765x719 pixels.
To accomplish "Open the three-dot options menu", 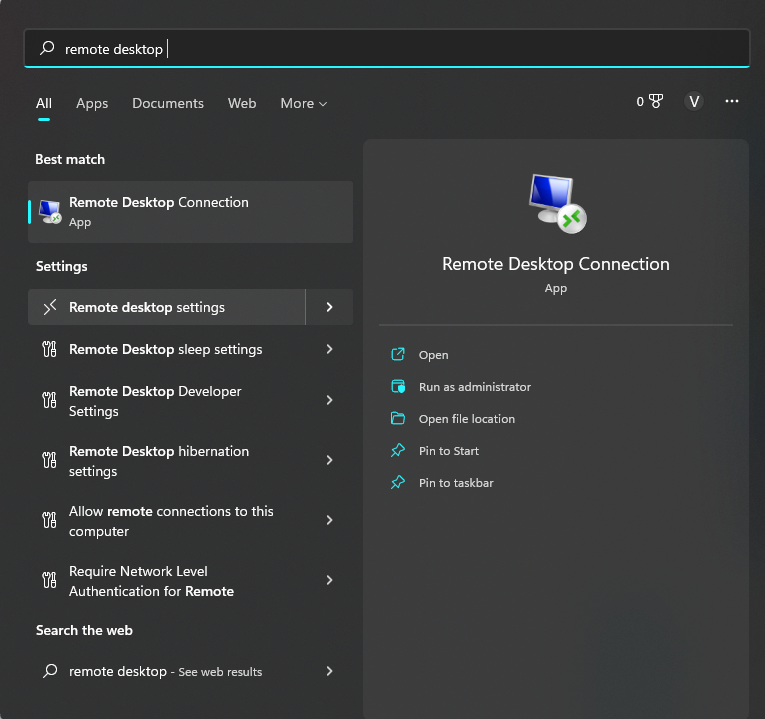I will coord(731,101).
